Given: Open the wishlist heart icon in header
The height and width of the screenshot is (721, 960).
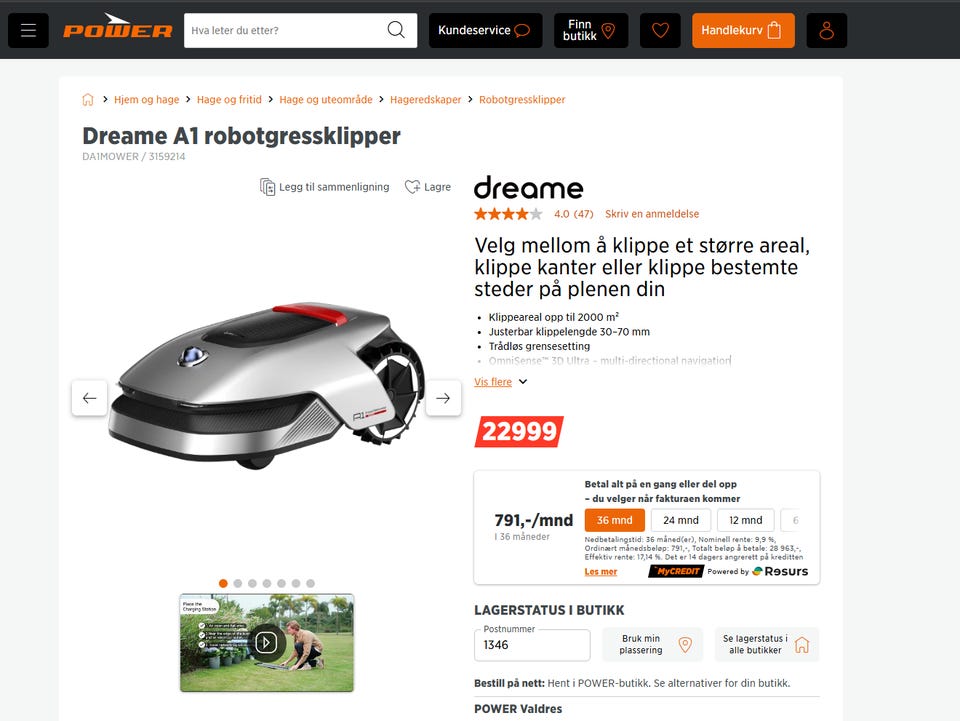Looking at the screenshot, I should tap(660, 31).
